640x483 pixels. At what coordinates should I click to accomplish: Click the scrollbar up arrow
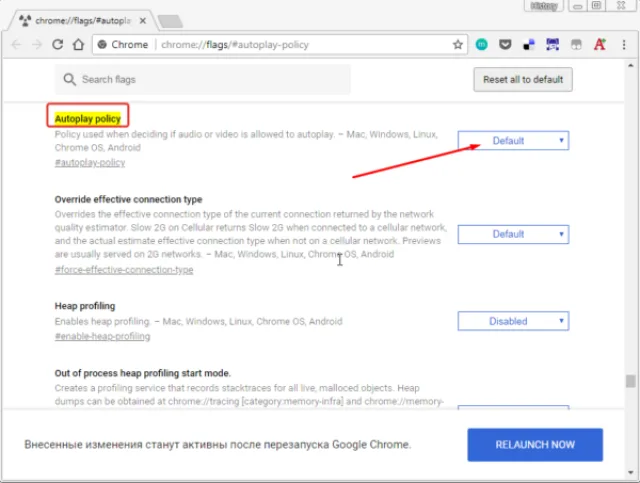631,65
